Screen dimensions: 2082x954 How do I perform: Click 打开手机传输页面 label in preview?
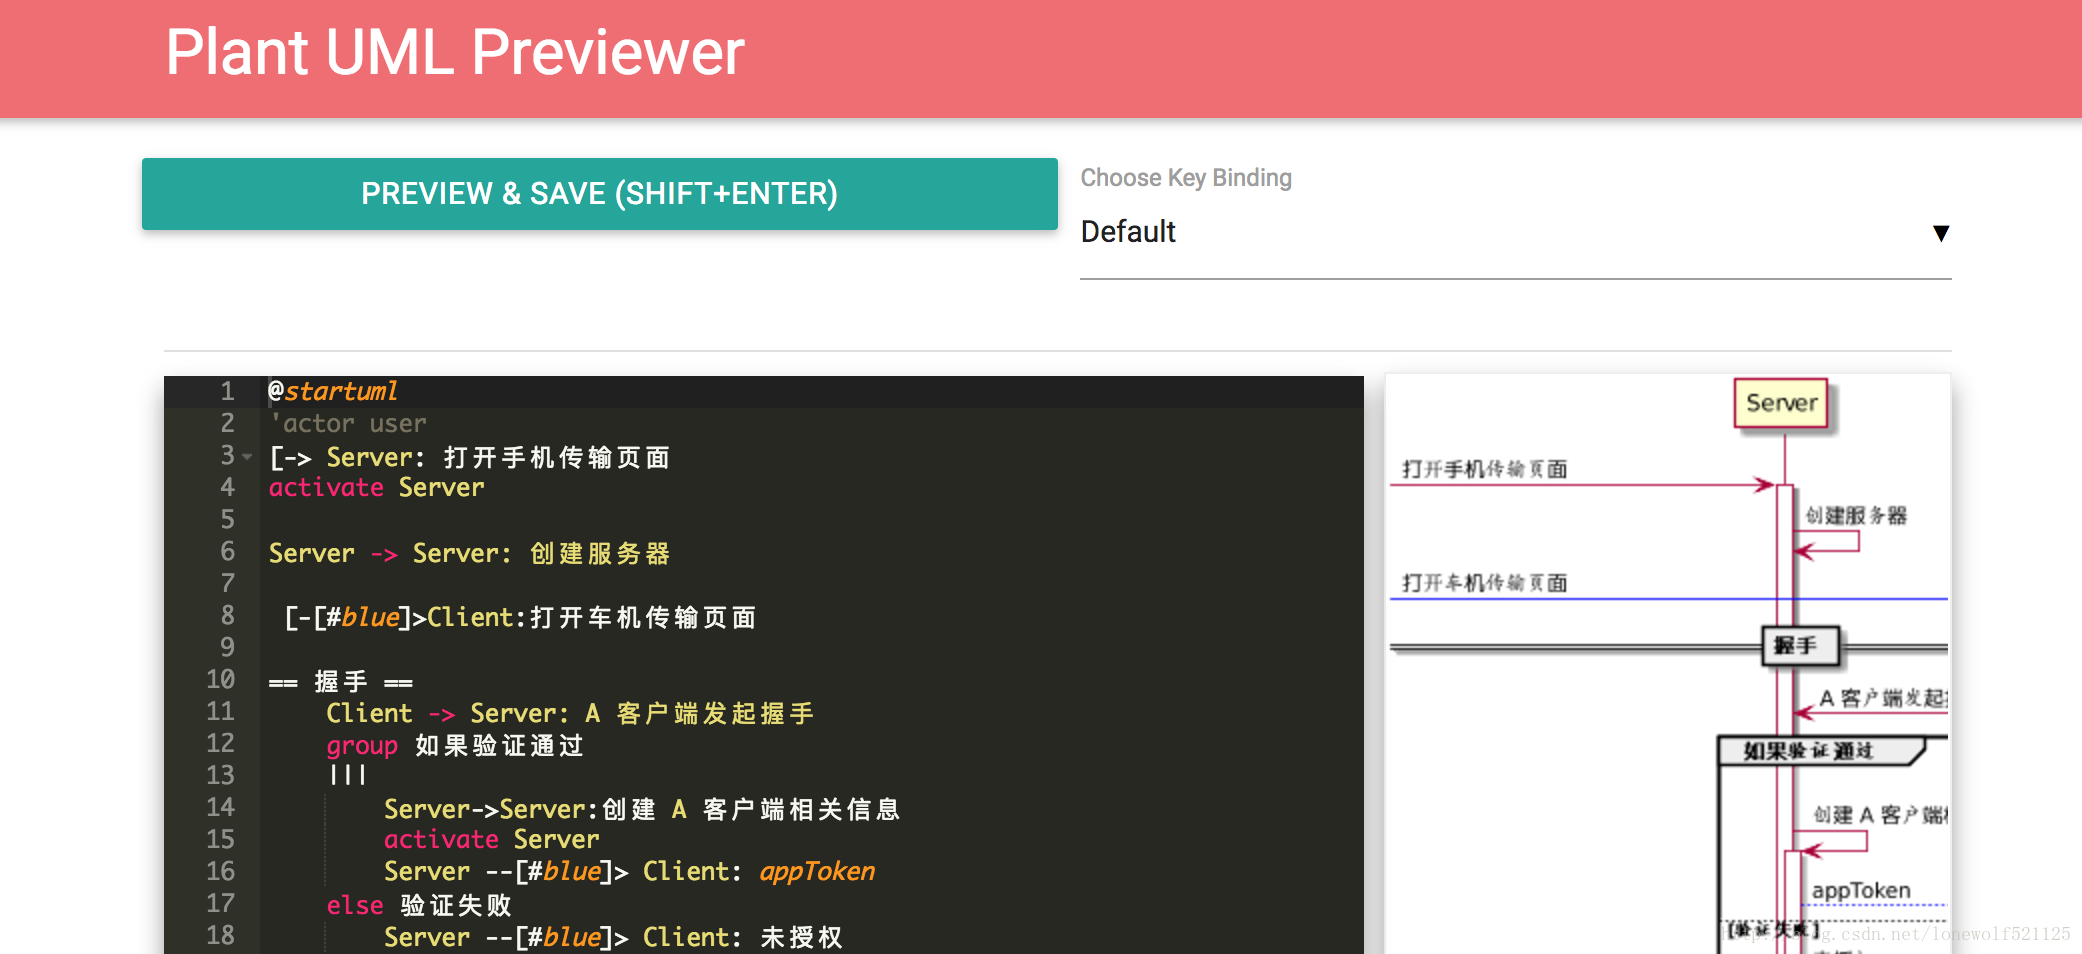[1484, 469]
